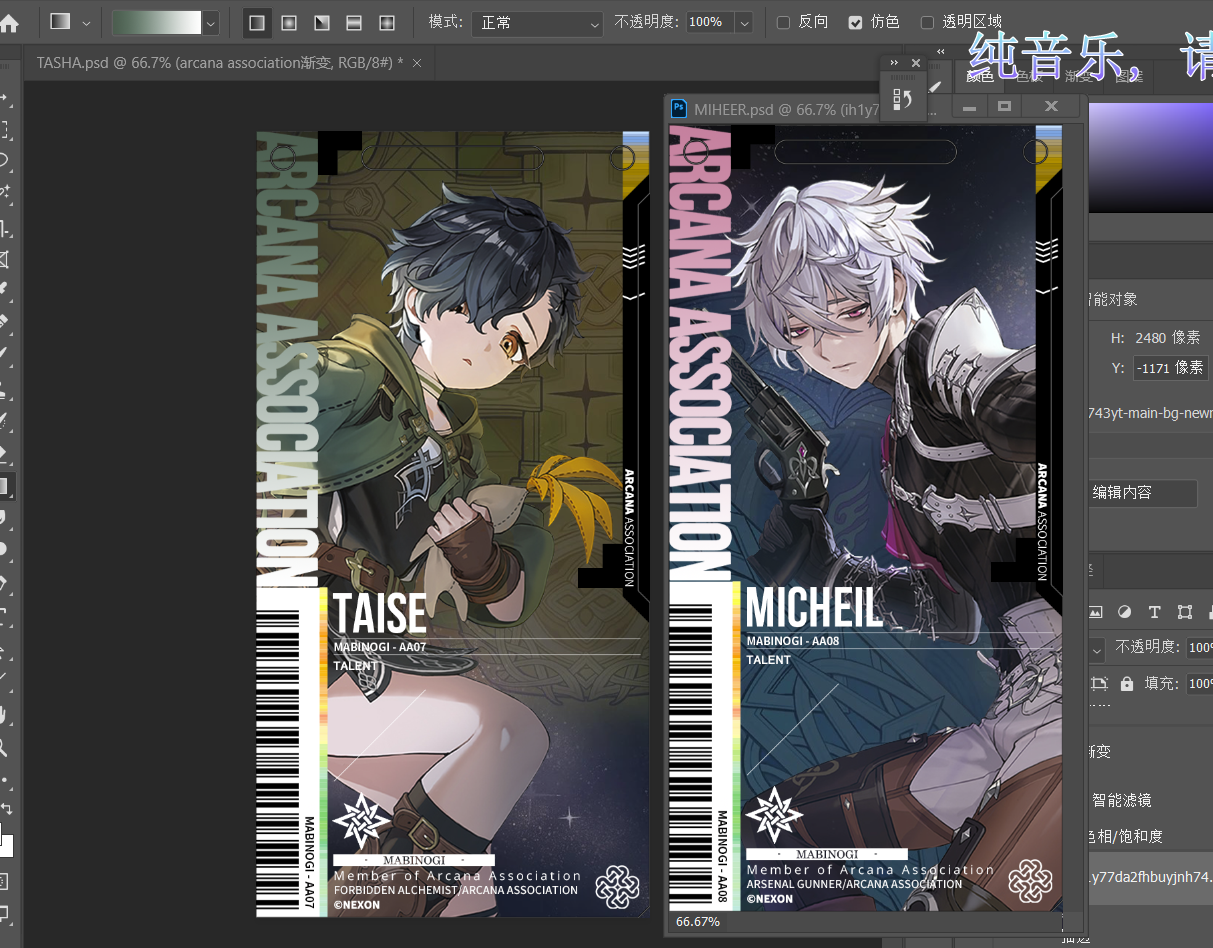Switch to the TASHA.psd document tab

(220, 63)
